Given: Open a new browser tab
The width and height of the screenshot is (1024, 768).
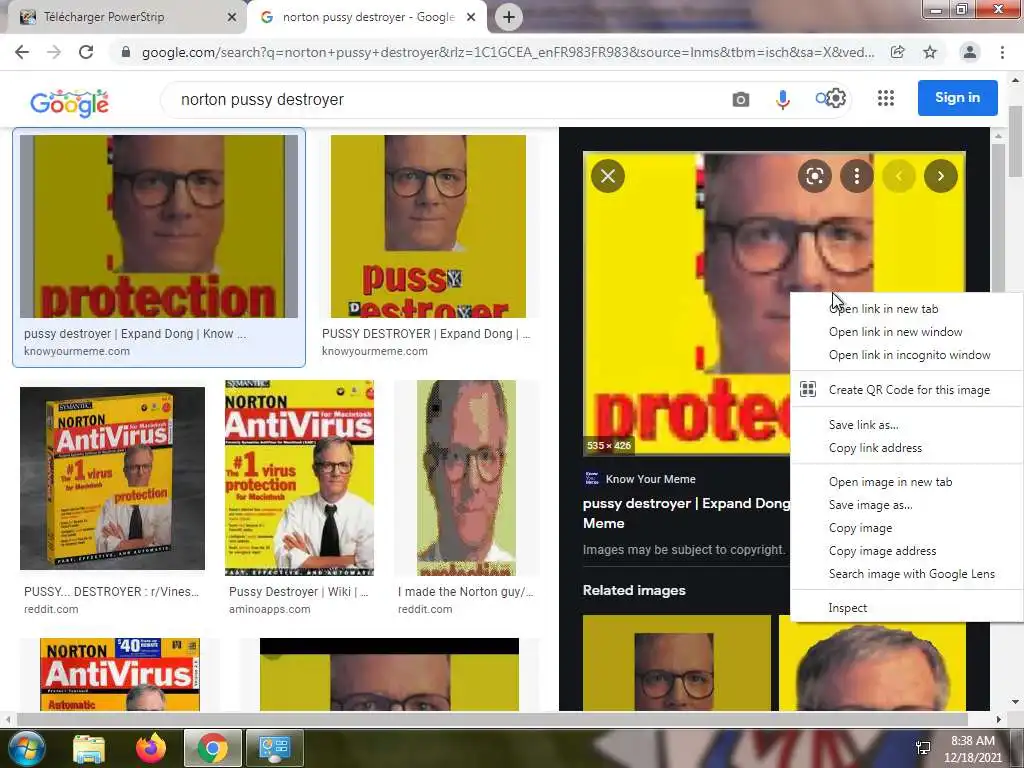Looking at the screenshot, I should point(509,17).
